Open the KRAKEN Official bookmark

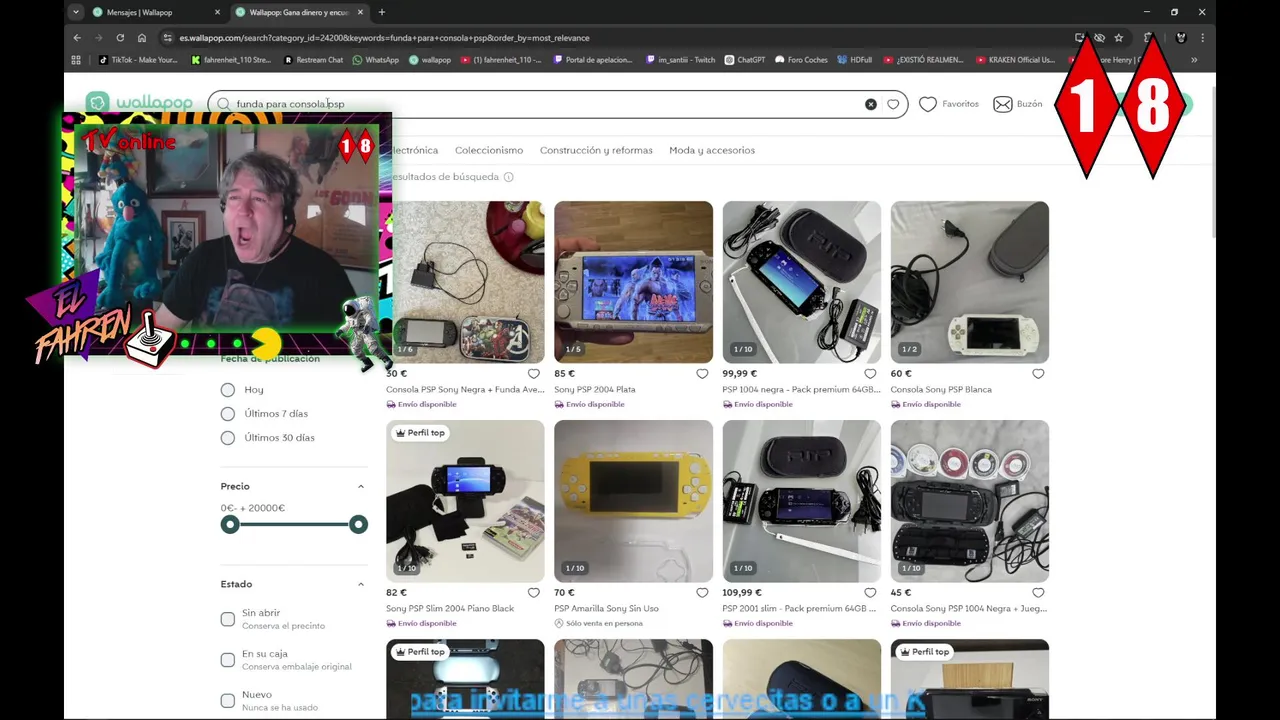click(1015, 60)
